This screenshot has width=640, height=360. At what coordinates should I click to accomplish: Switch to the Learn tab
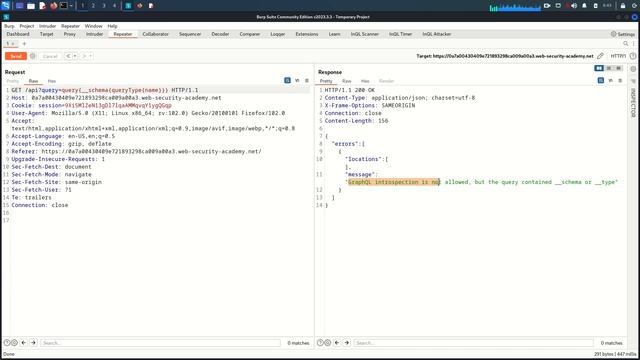pyautogui.click(x=334, y=34)
